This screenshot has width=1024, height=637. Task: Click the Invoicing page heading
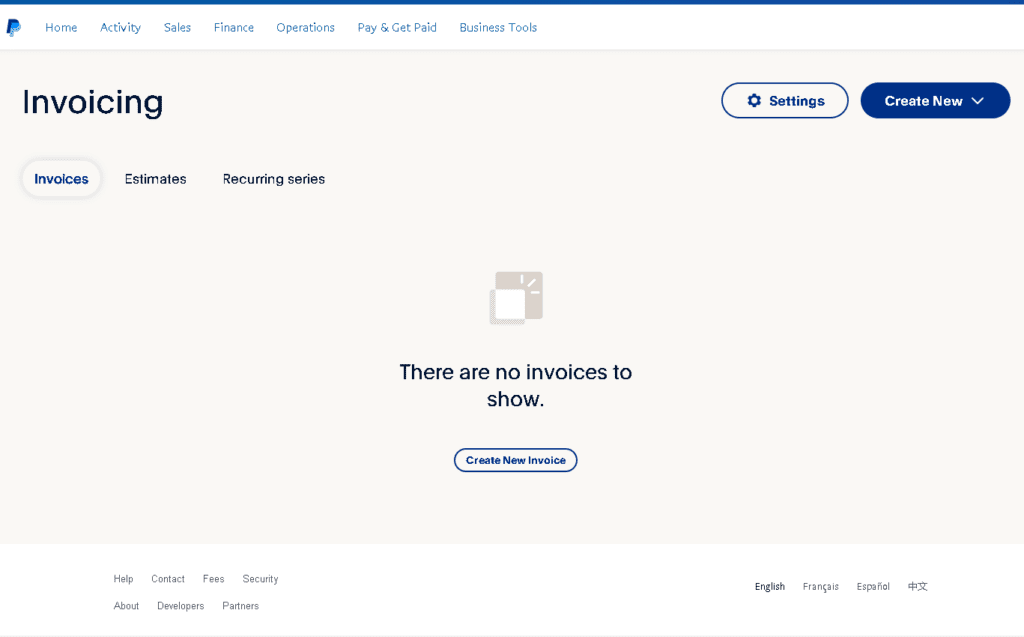tap(93, 103)
